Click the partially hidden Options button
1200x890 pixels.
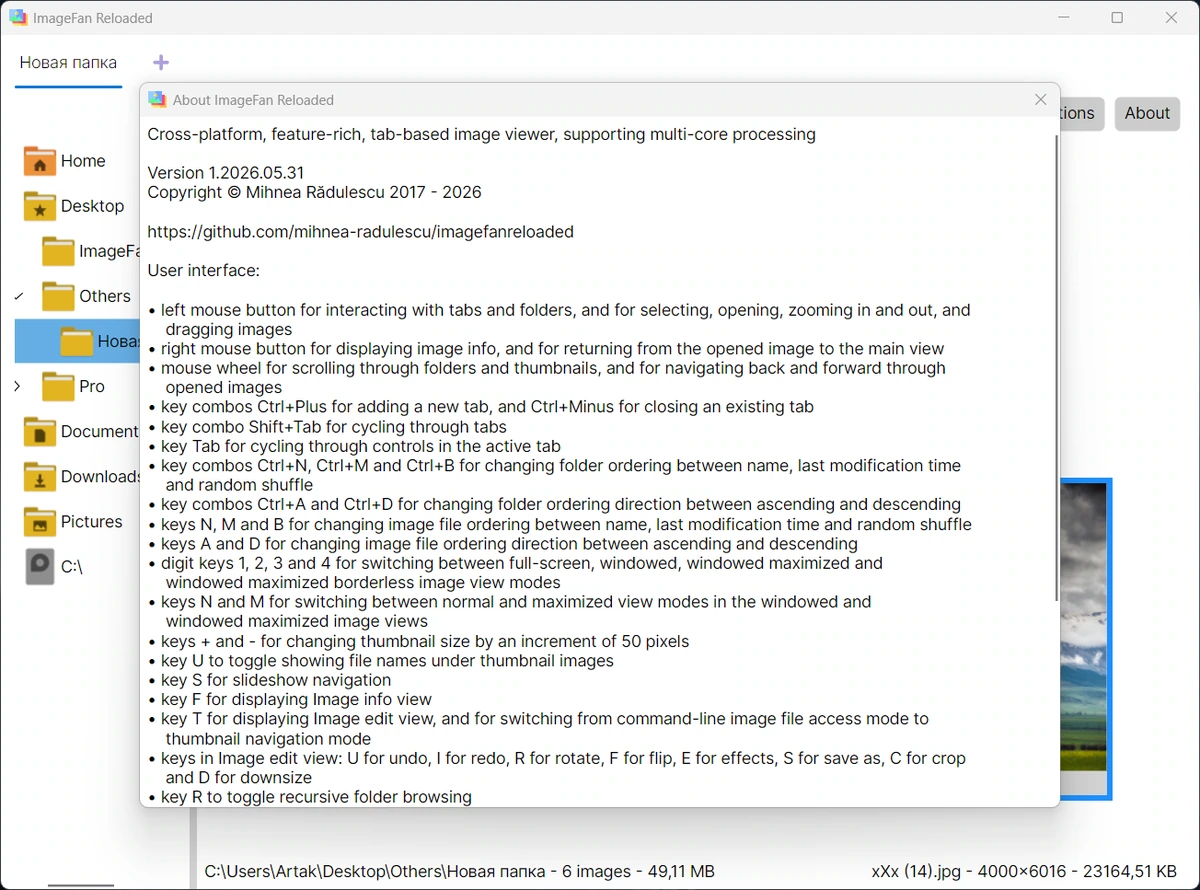[x=1082, y=113]
